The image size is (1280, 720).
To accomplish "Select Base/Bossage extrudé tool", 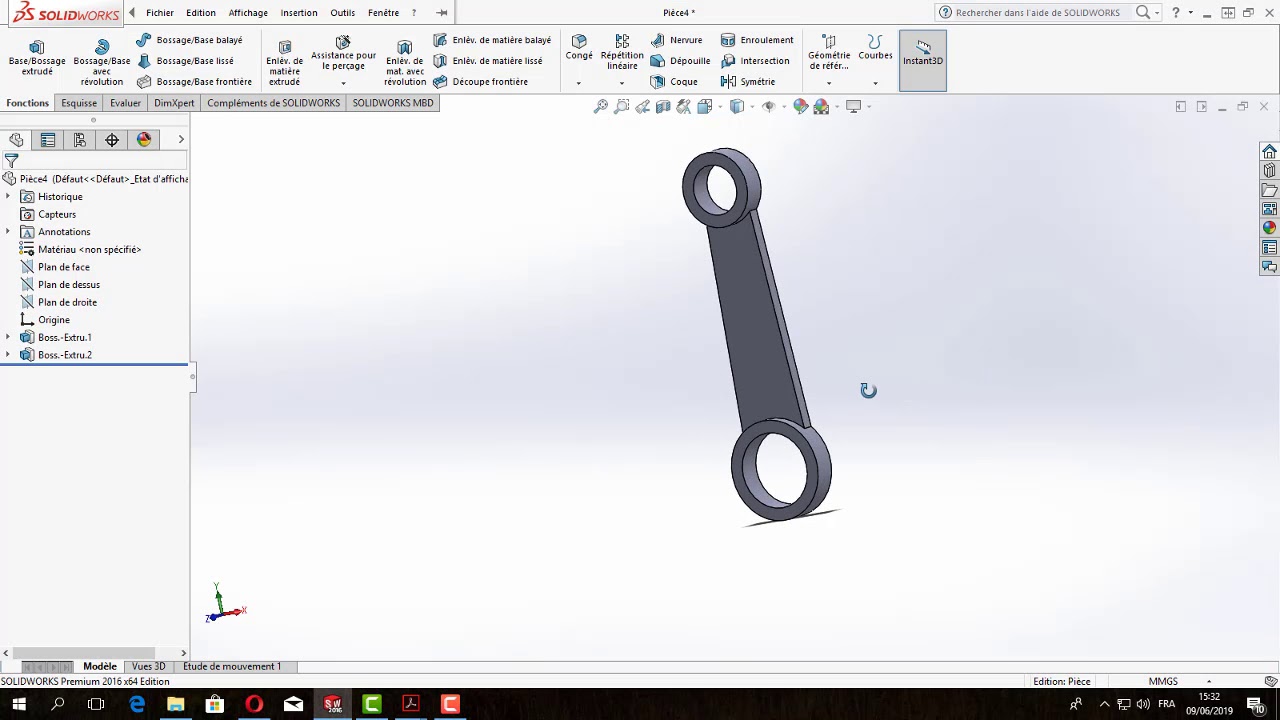I will (37, 58).
